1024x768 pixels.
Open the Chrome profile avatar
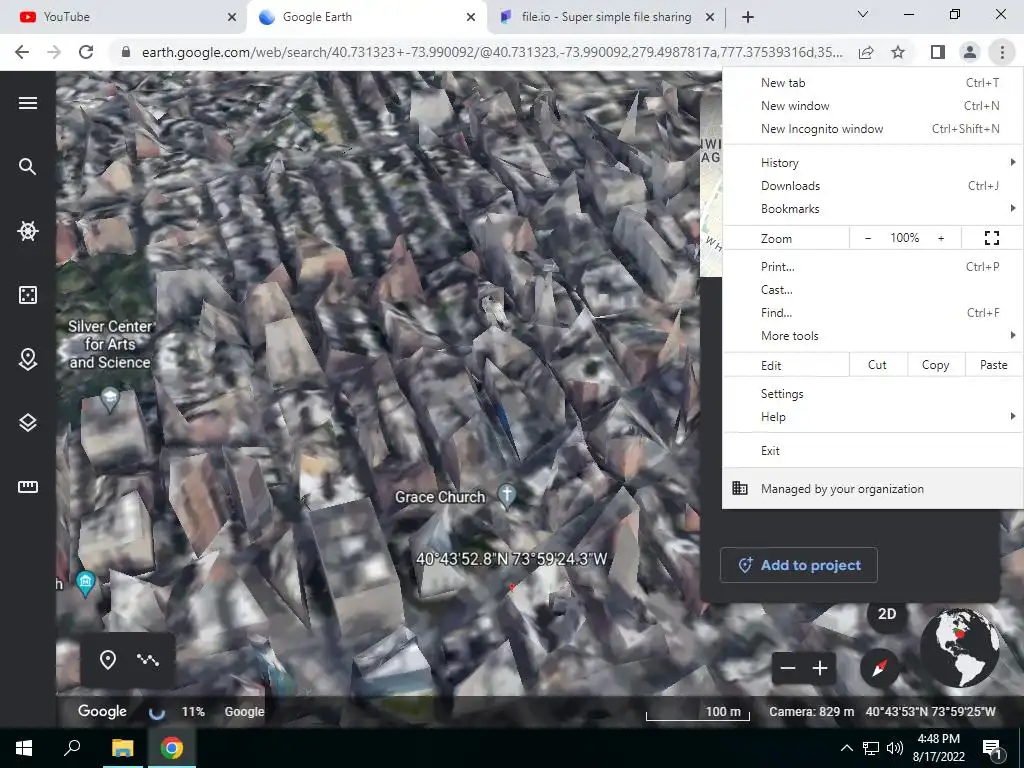970,52
